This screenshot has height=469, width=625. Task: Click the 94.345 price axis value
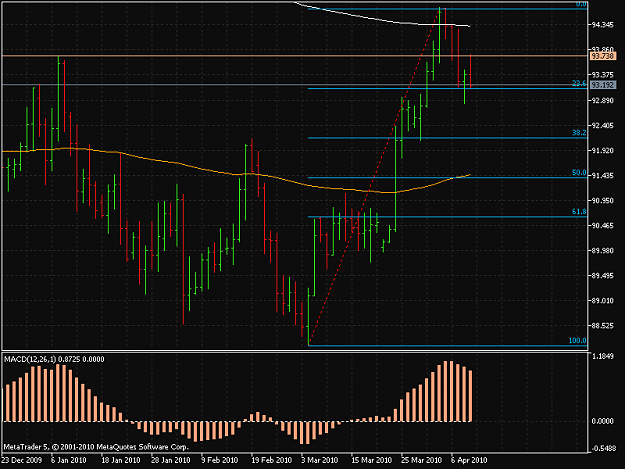pos(602,25)
